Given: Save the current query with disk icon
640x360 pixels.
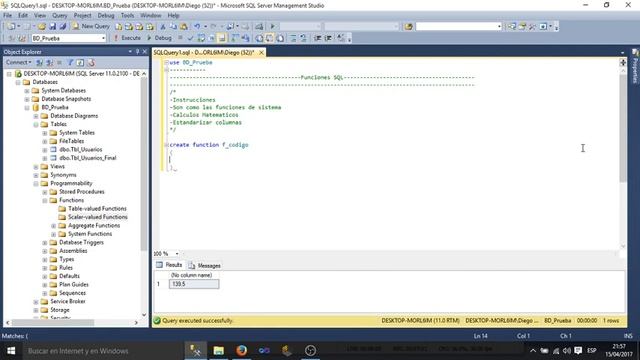Looking at the screenshot, I should click(x=52, y=27).
